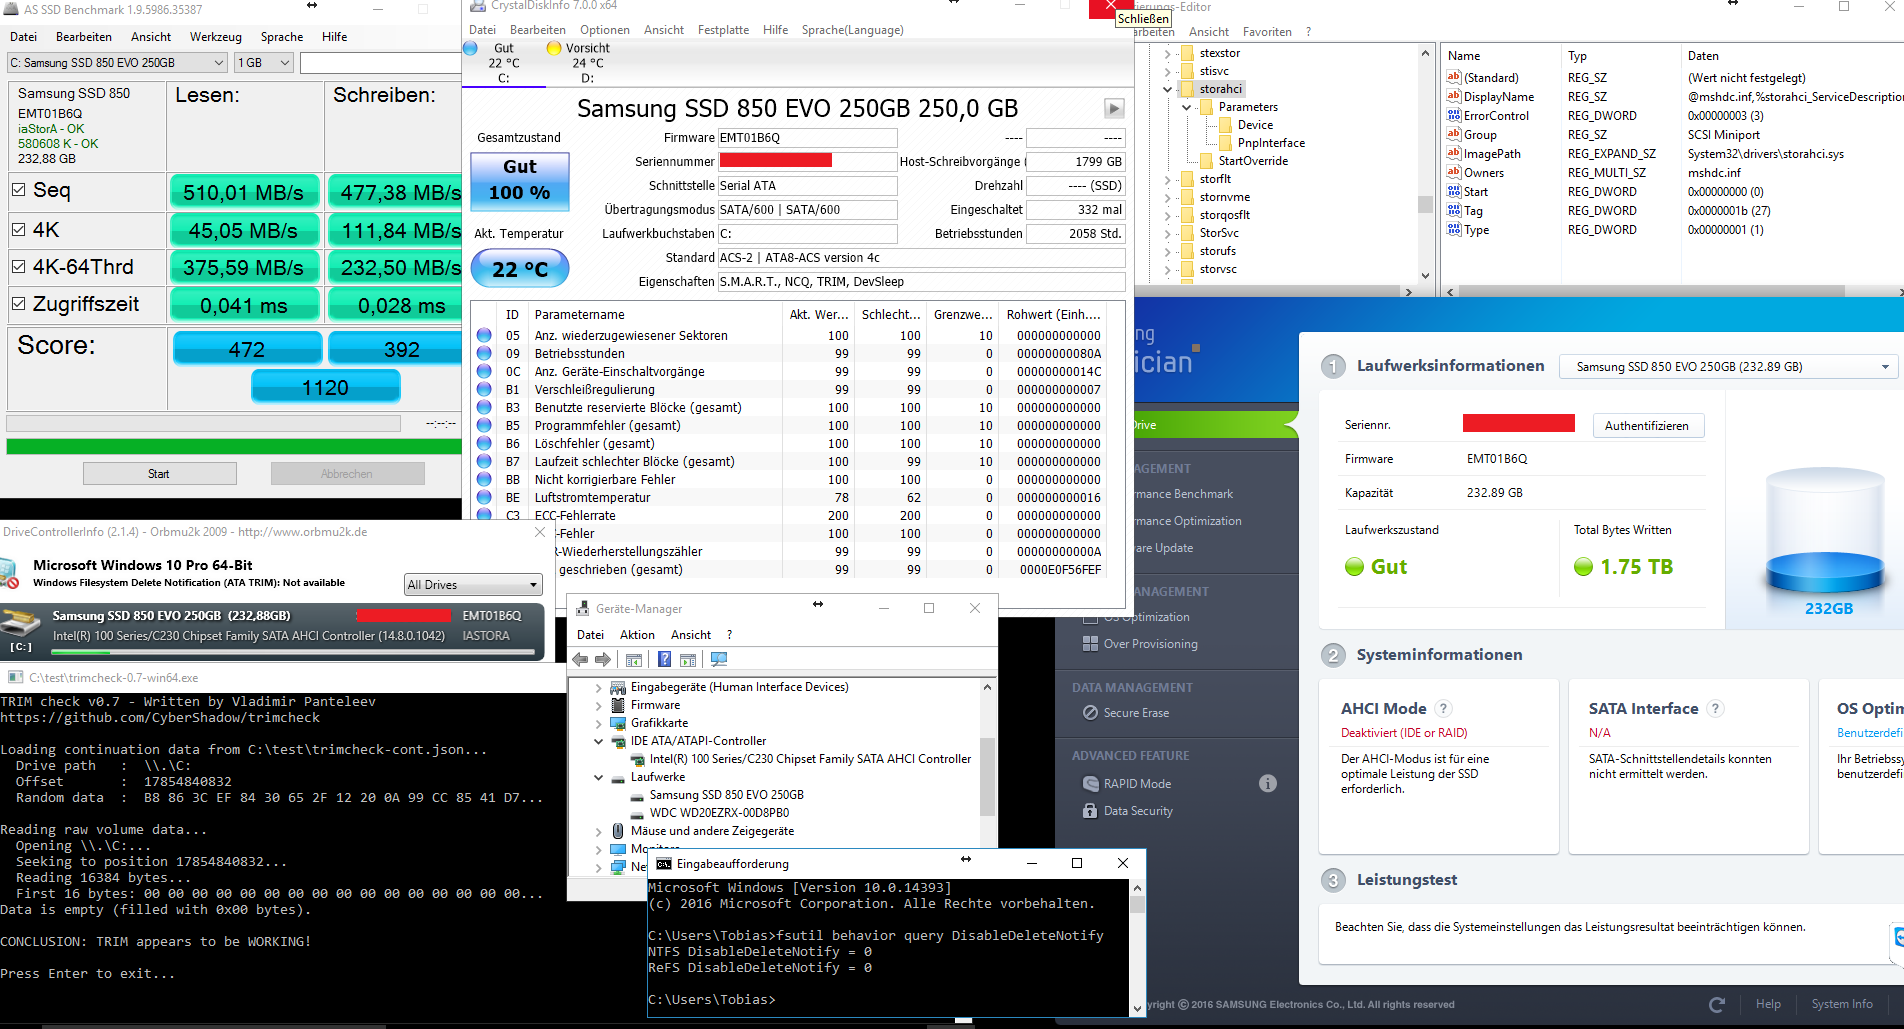
Task: Click the Firmware chip icon in Geräte-Manager
Action: (x=618, y=705)
